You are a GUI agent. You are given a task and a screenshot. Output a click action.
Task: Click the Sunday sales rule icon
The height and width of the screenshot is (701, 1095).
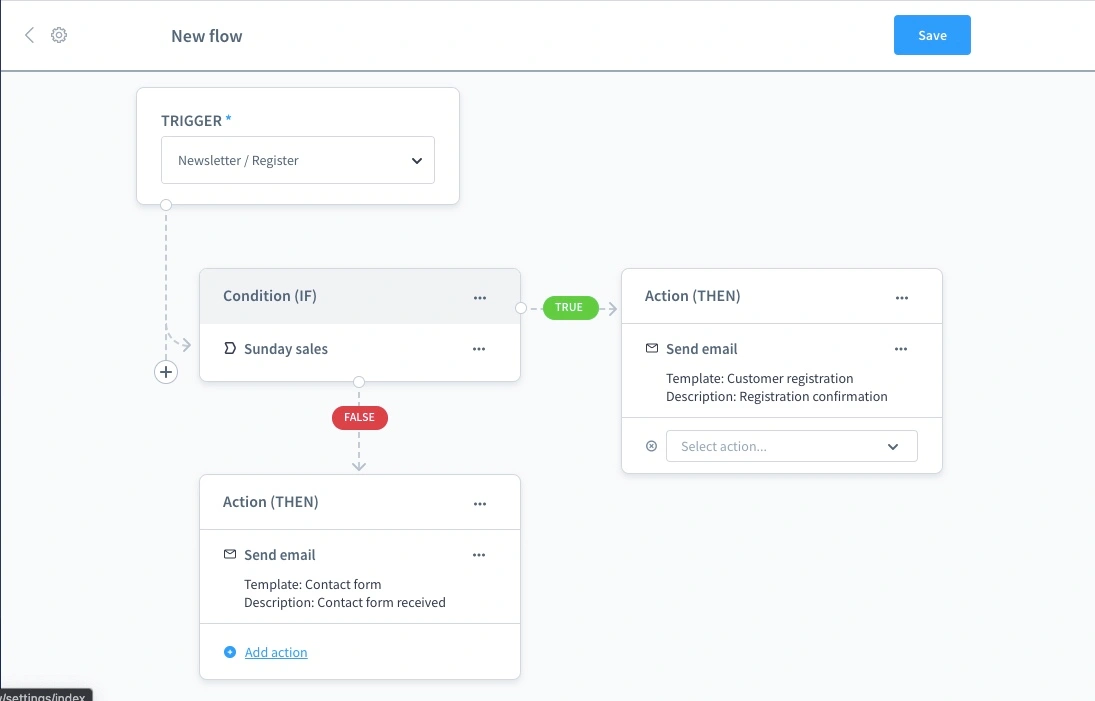(x=230, y=349)
